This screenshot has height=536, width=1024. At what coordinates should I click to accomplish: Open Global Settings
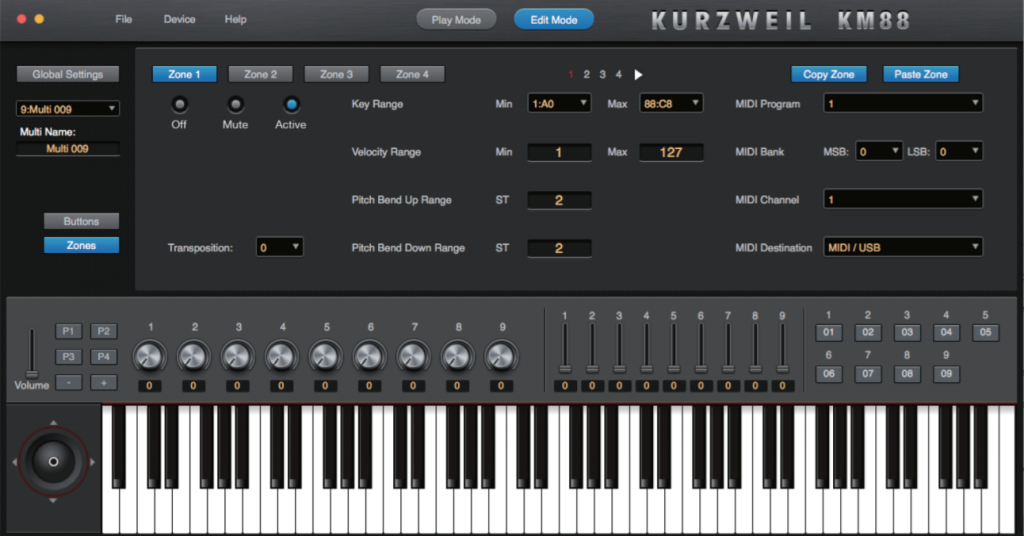[68, 74]
